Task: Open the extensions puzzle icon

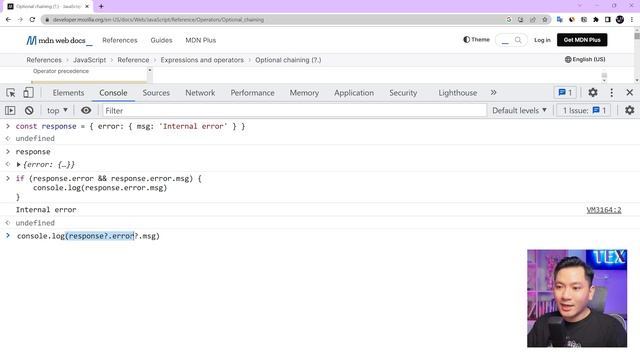Action: tap(596, 20)
